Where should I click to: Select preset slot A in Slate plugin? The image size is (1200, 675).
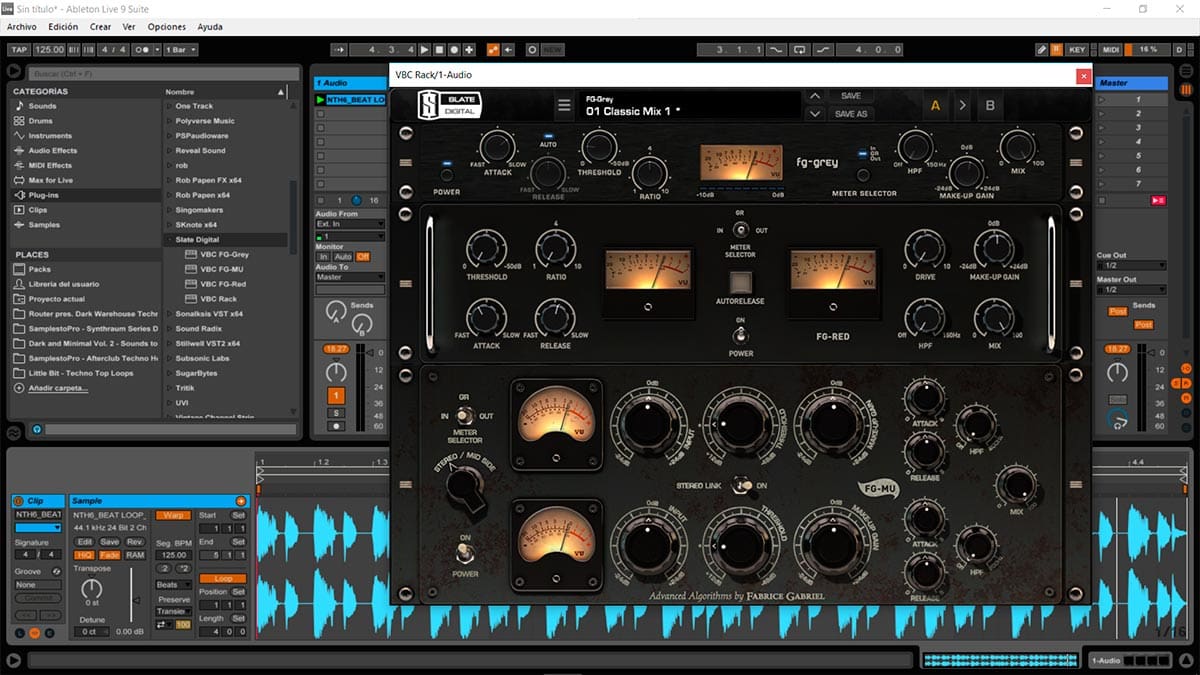pyautogui.click(x=936, y=105)
